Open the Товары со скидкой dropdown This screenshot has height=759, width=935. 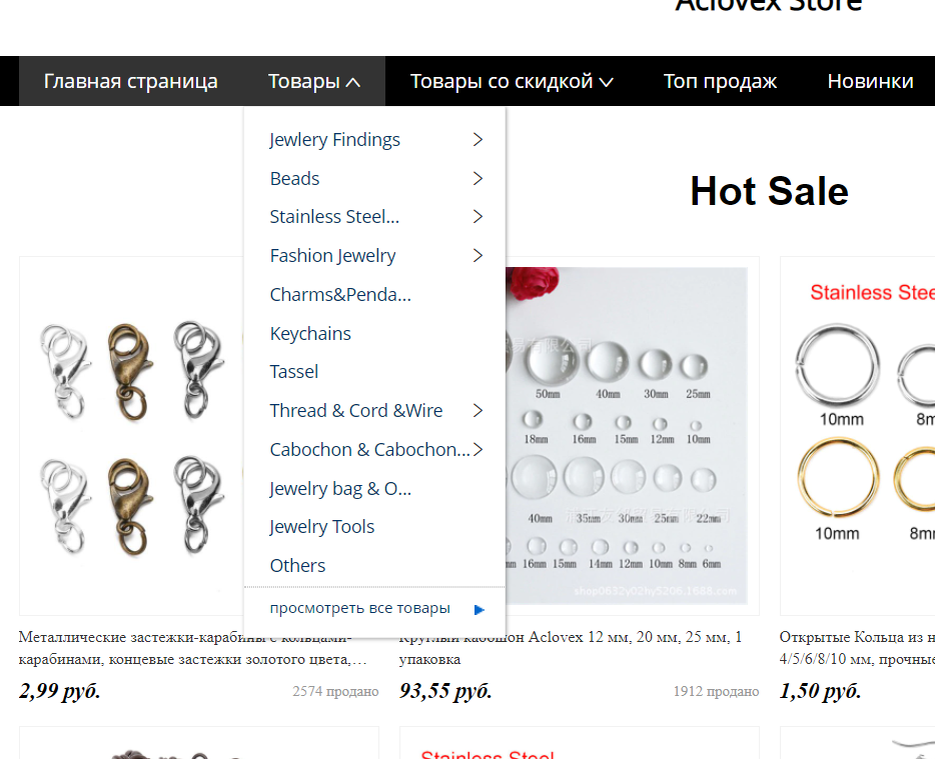(x=512, y=81)
